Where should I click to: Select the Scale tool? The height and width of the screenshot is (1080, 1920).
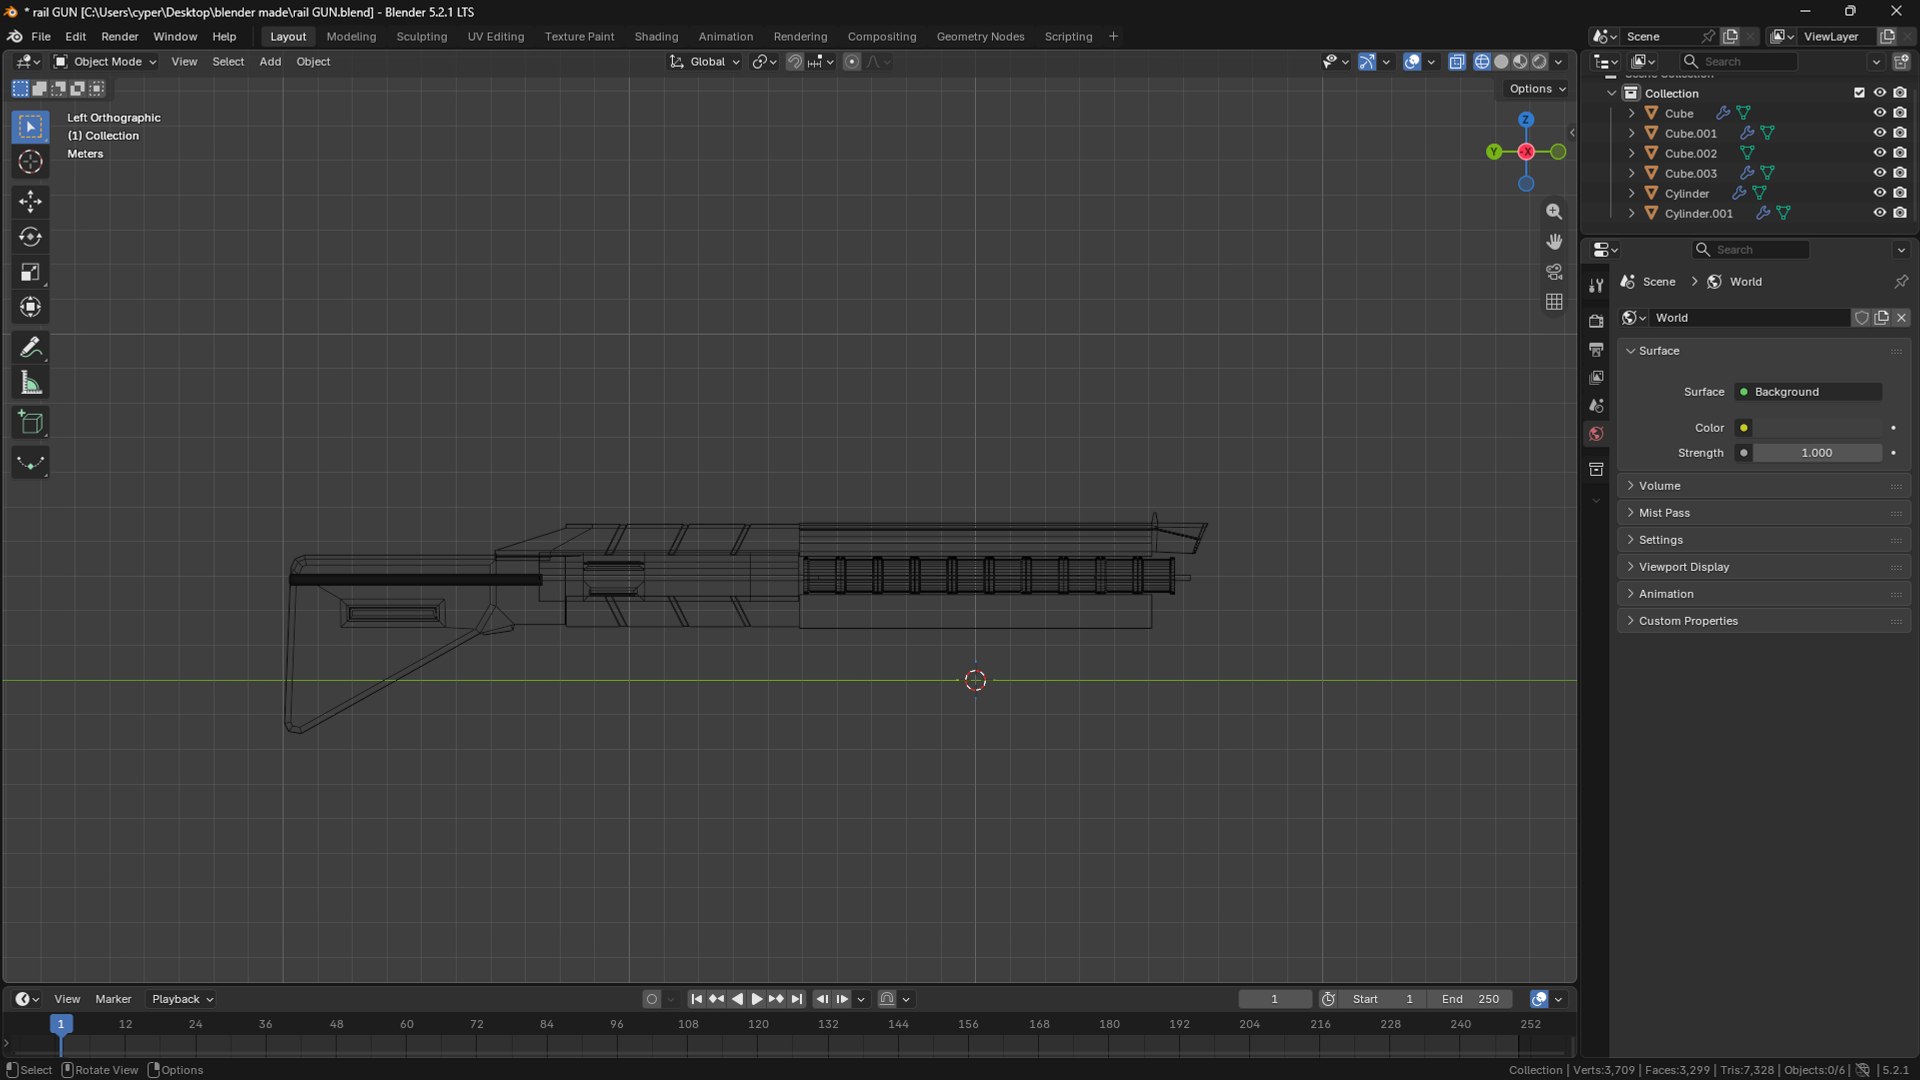point(30,272)
